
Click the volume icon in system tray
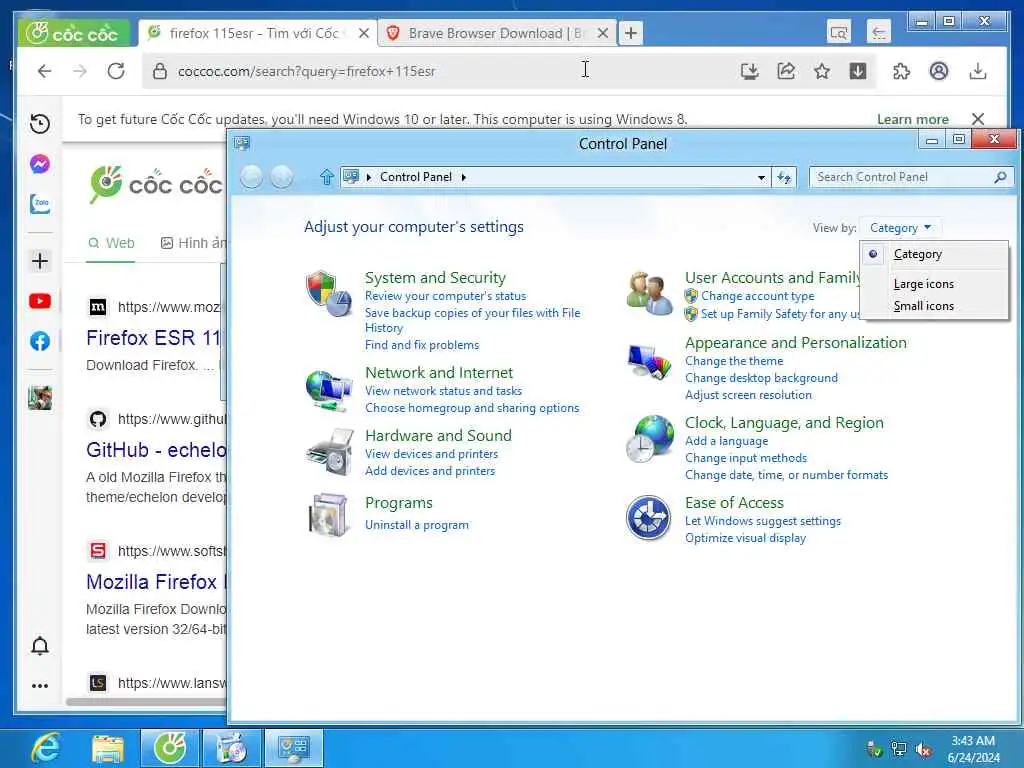coord(923,750)
